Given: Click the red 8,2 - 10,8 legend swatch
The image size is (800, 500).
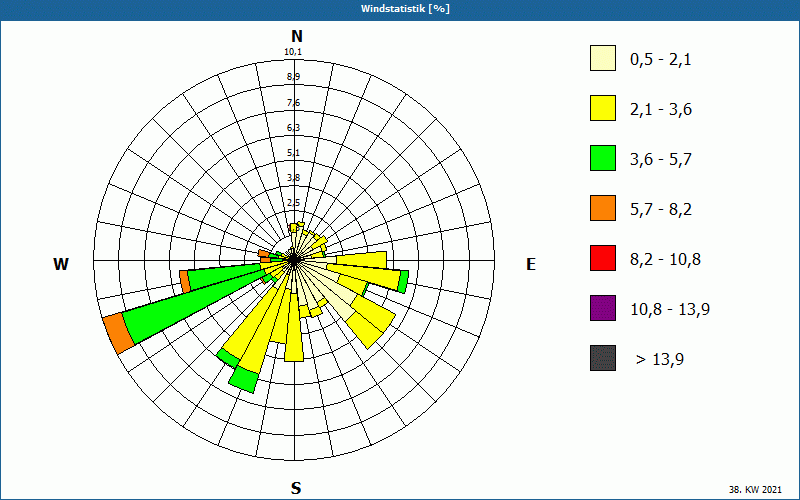Looking at the screenshot, I should pyautogui.click(x=603, y=258).
